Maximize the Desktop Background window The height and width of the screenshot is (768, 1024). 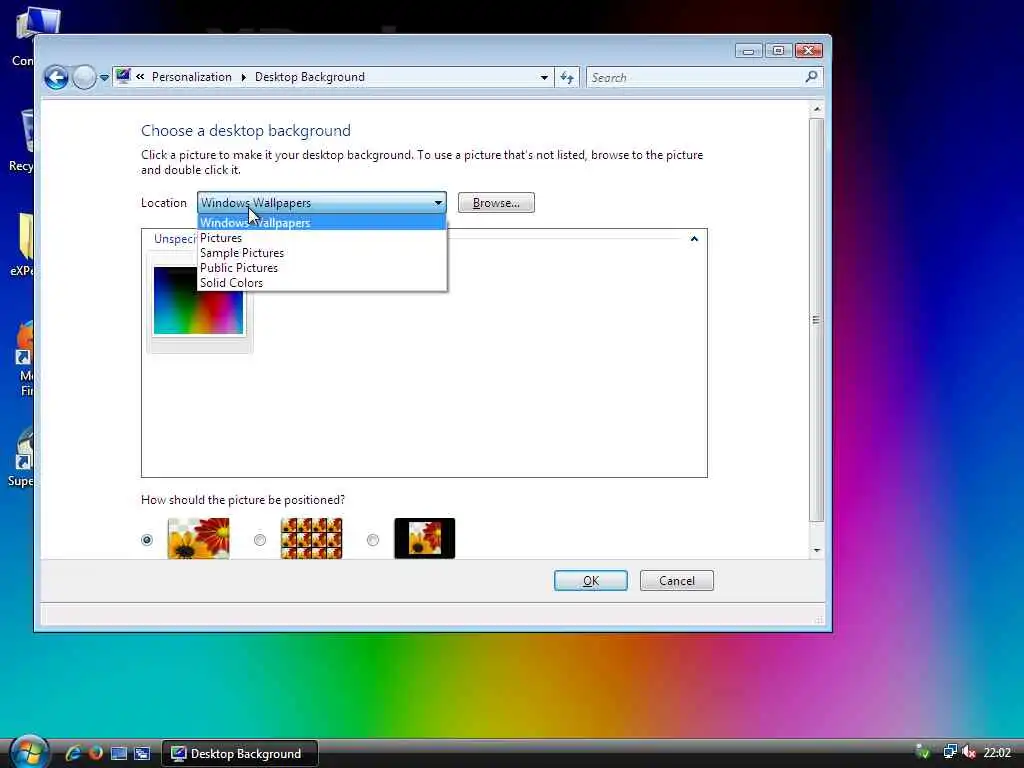778,51
